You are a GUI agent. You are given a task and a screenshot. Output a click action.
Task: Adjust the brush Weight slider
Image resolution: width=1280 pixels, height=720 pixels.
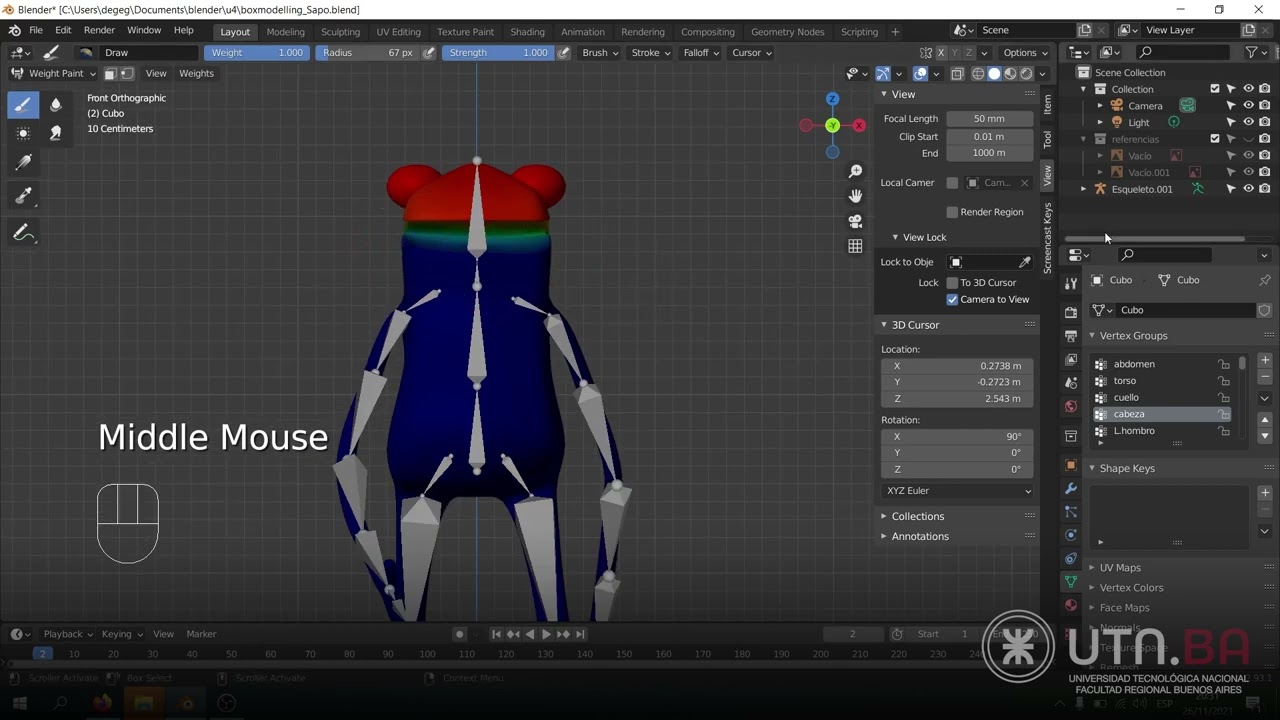257,53
